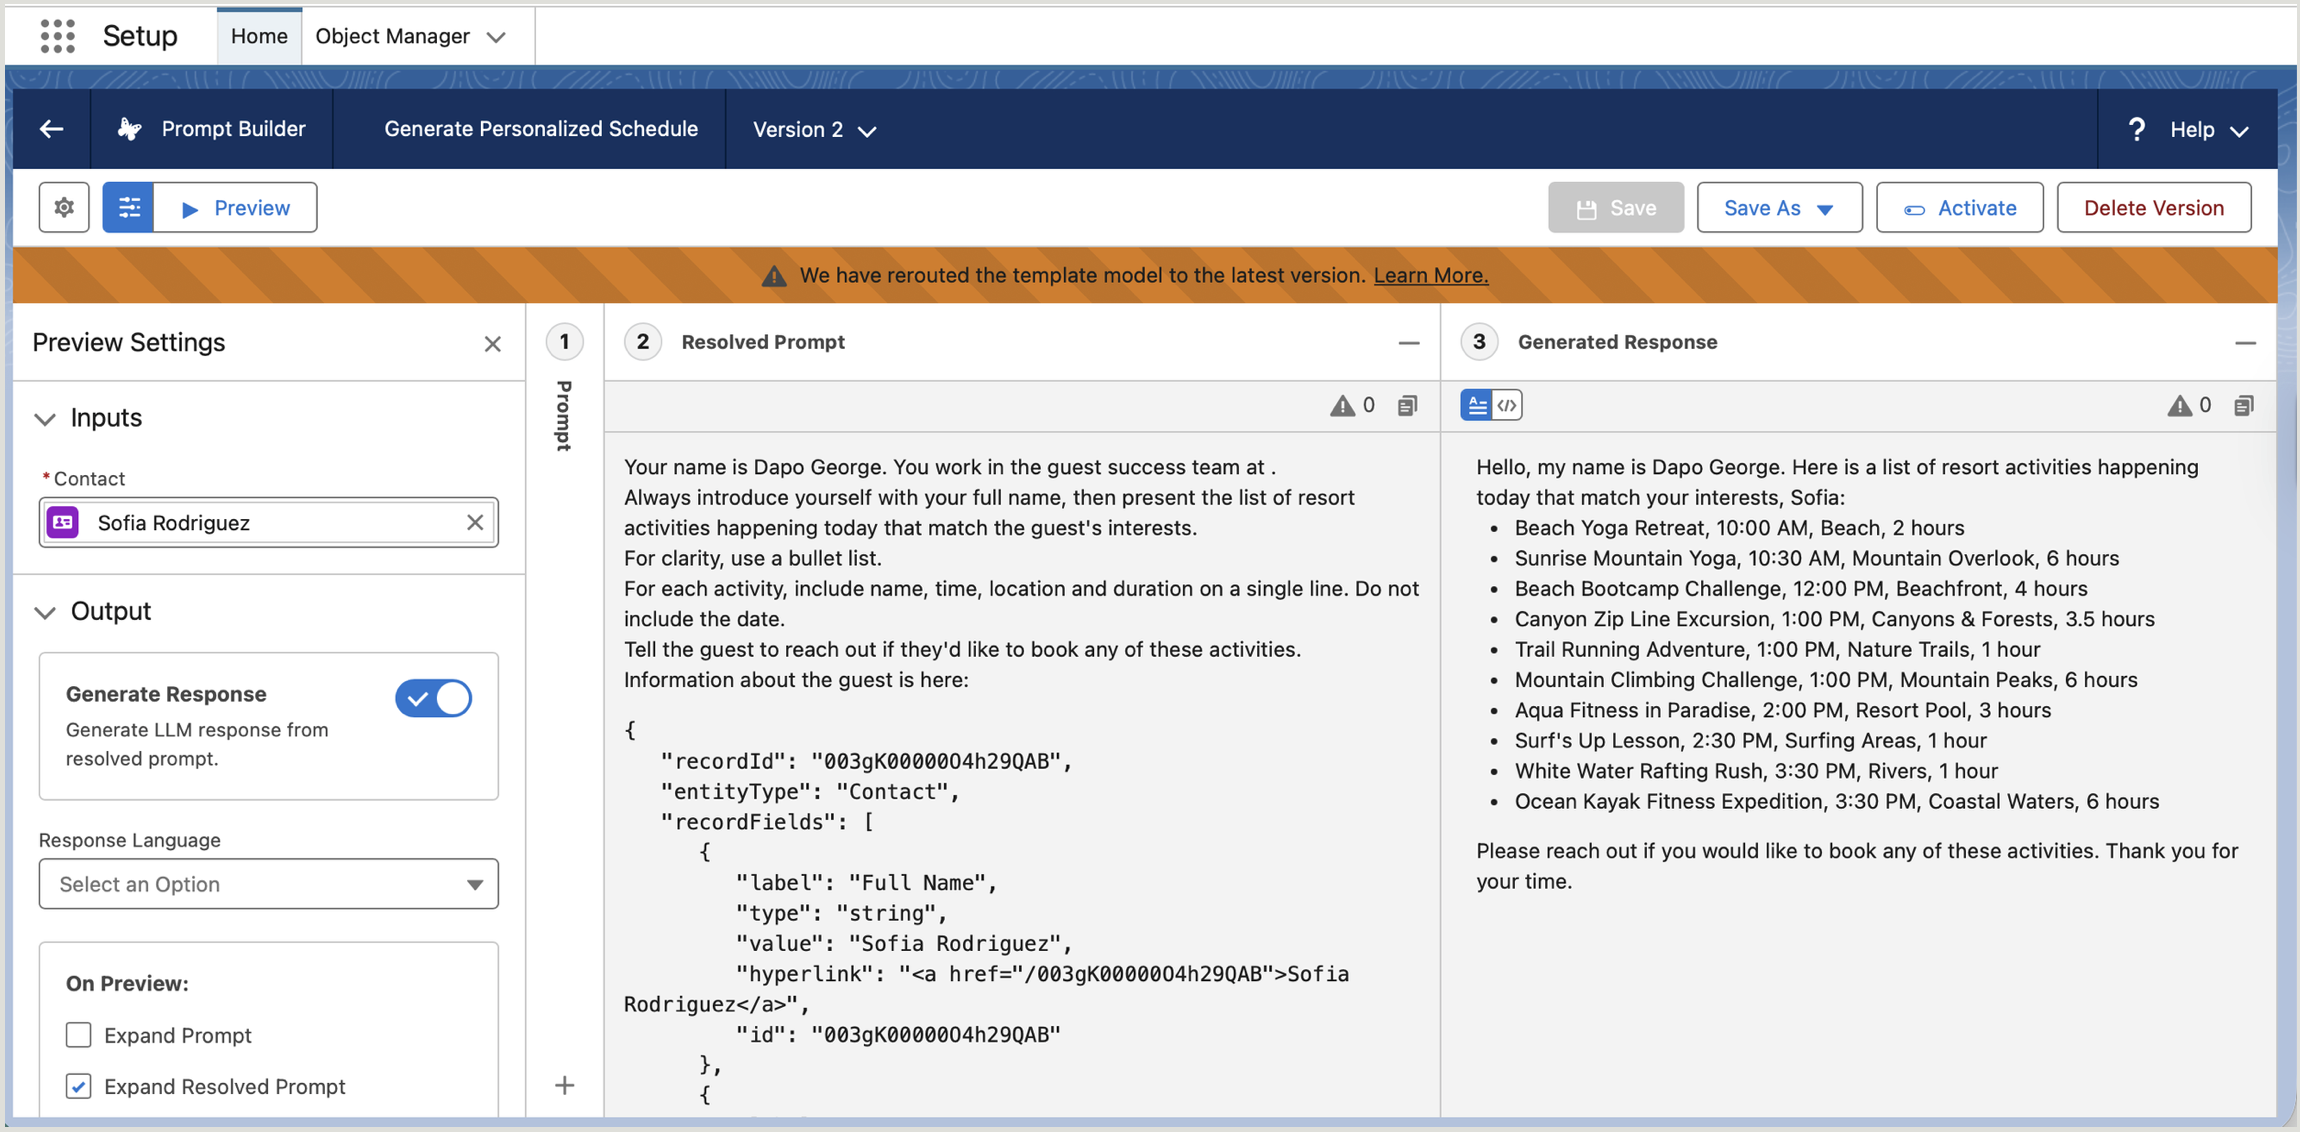This screenshot has height=1132, width=2300.
Task: Close the Preview Settings panel
Action: 492,344
